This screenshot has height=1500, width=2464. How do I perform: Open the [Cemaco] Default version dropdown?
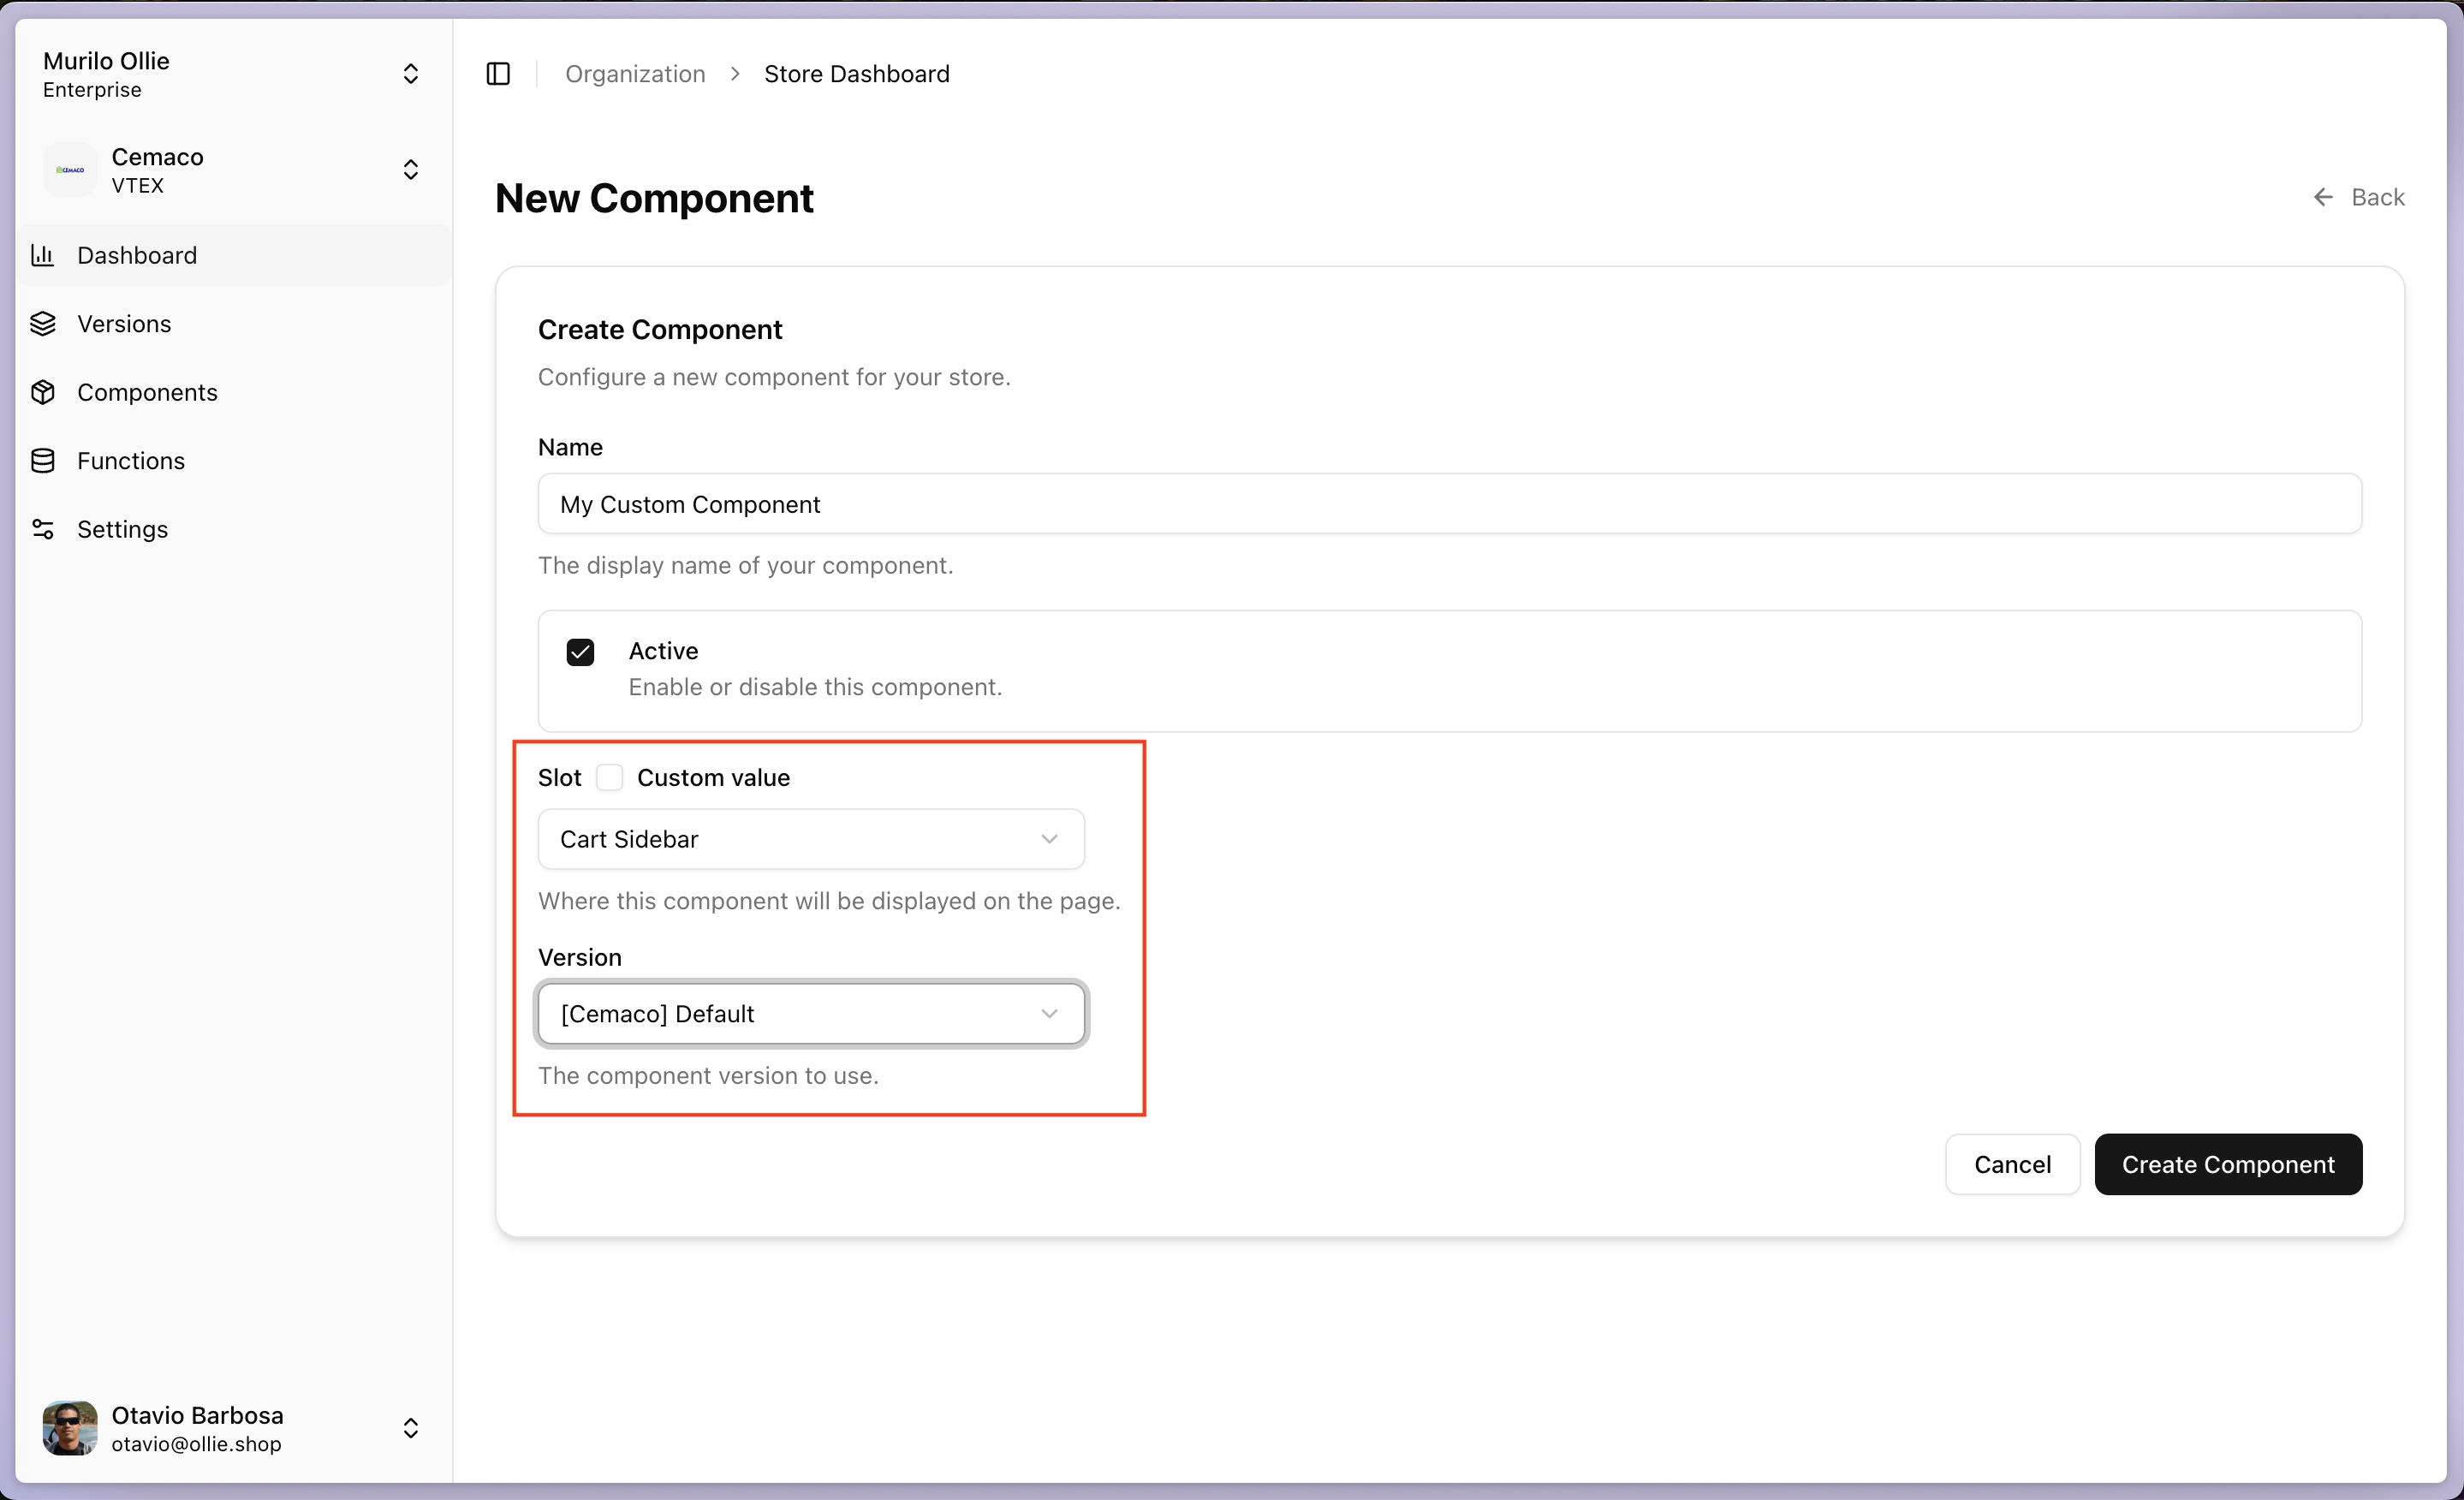811,1013
